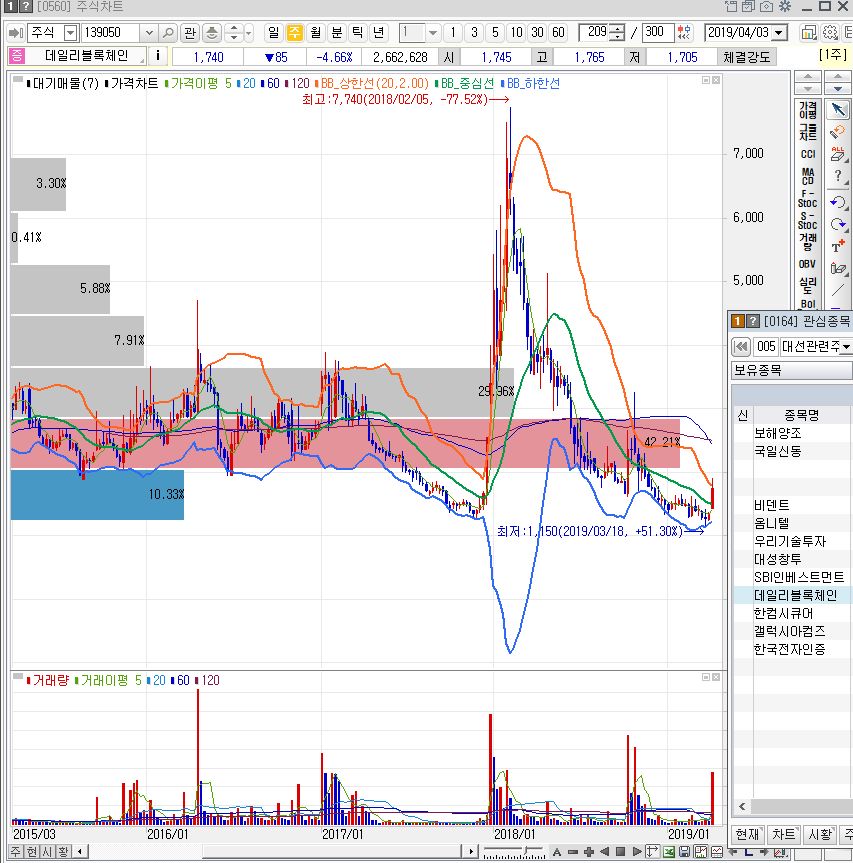
Task: Click the bottom toolbar stop square icon
Action: pyautogui.click(x=620, y=852)
